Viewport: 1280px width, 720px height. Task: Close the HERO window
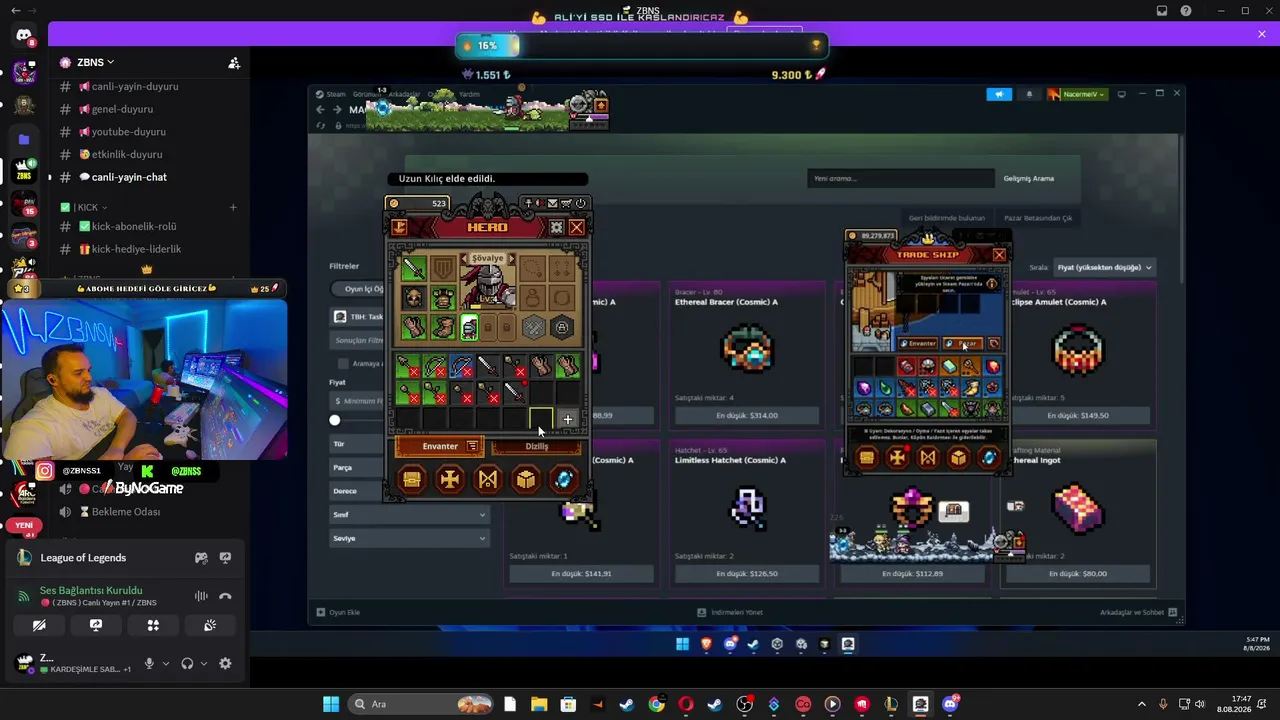[x=577, y=227]
